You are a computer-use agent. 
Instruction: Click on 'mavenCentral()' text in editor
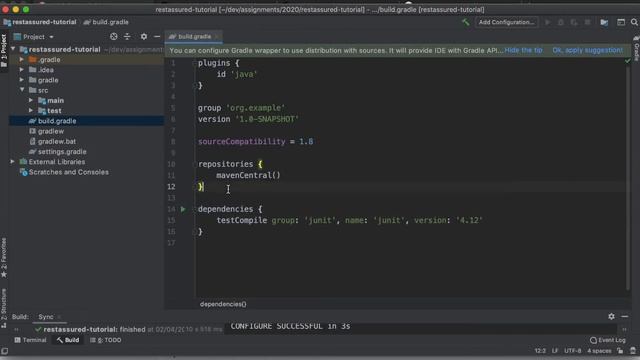click(248, 175)
